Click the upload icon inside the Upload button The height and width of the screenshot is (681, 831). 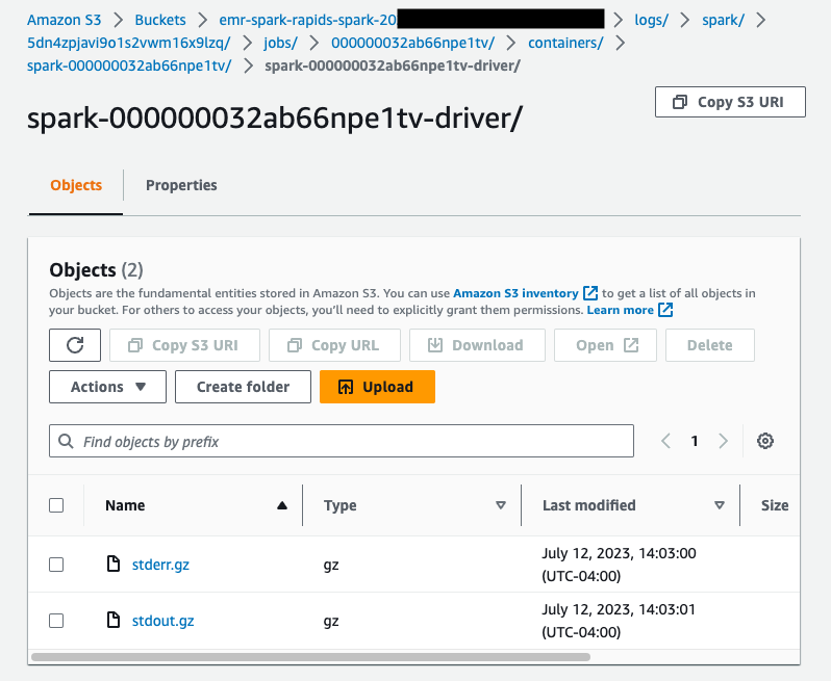345,386
